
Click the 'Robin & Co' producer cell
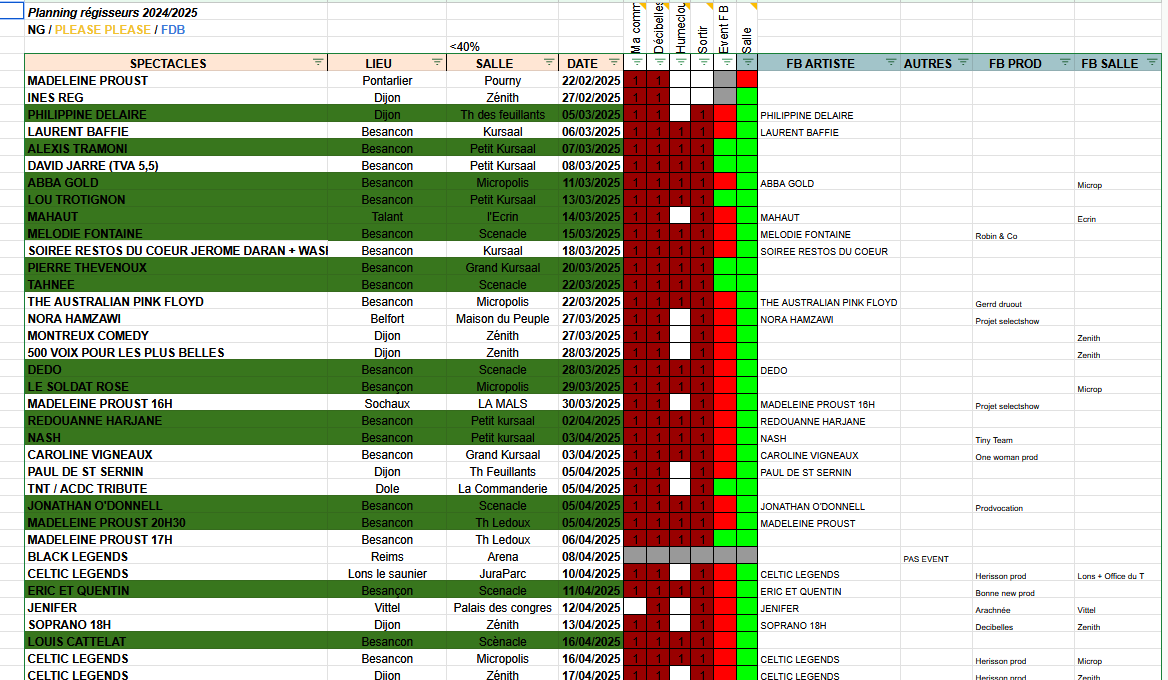[1023, 236]
